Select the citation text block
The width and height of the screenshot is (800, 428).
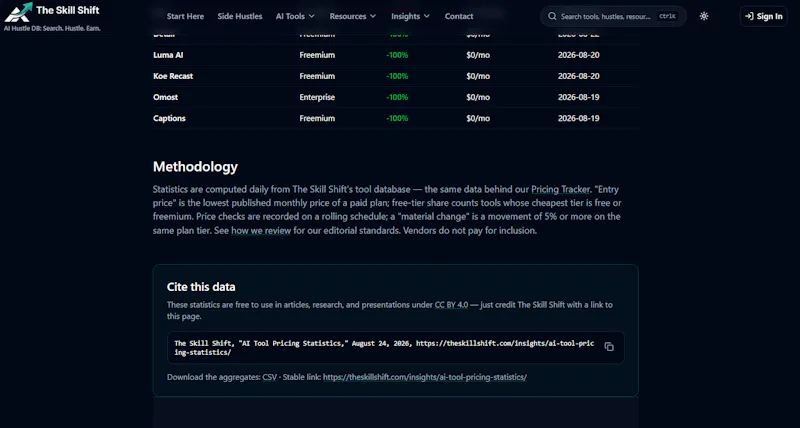pos(384,347)
